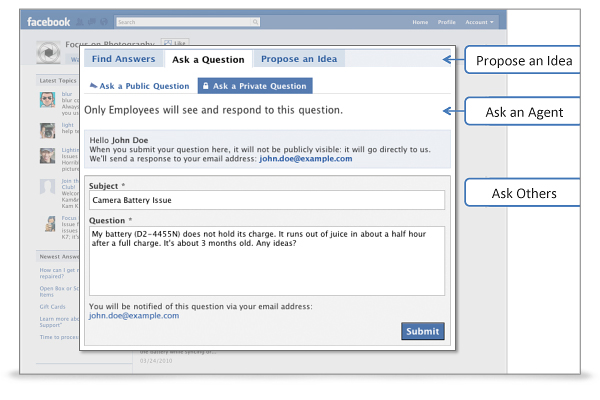600x400 pixels.
Task: Click the Facebook friend requests icon
Action: click(x=79, y=20)
